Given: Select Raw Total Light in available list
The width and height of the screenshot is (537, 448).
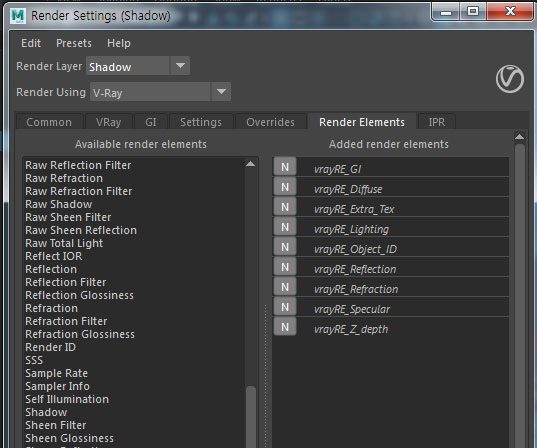Looking at the screenshot, I should [x=64, y=243].
